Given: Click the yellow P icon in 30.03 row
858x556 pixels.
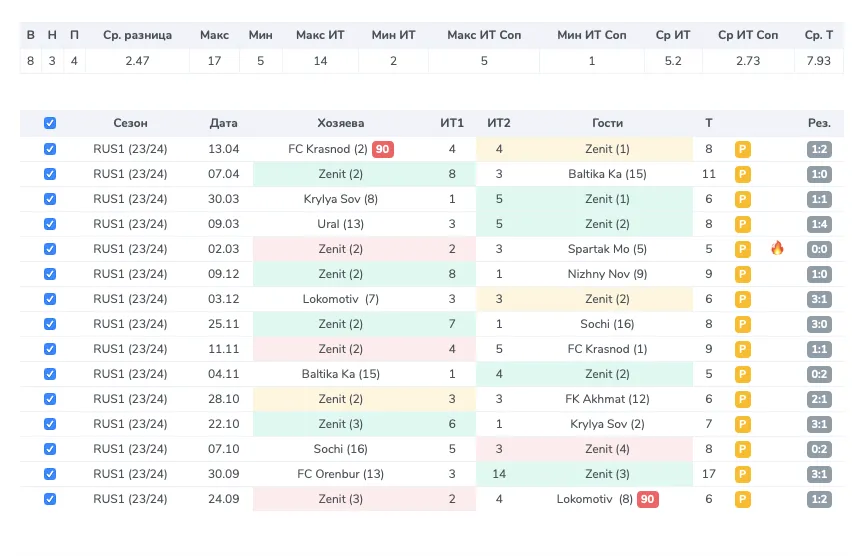Looking at the screenshot, I should point(742,199).
